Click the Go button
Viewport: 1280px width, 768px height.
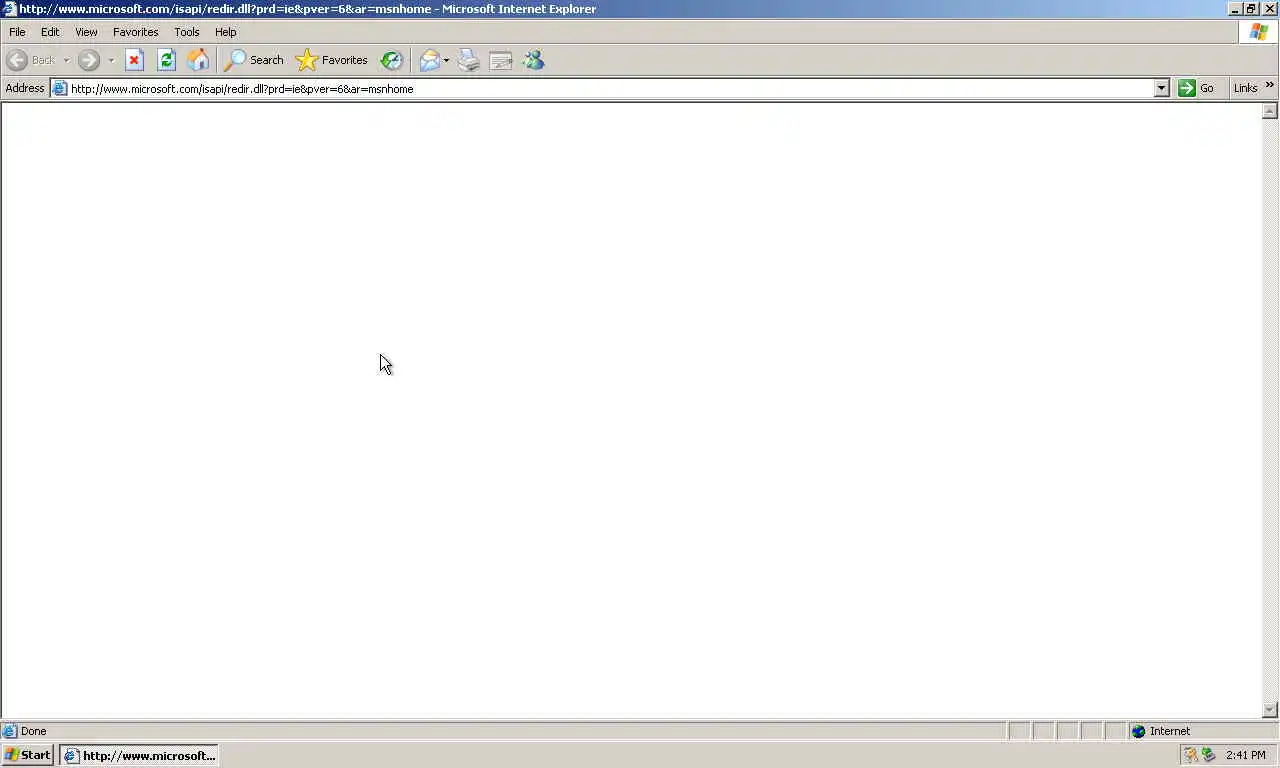pyautogui.click(x=1196, y=88)
